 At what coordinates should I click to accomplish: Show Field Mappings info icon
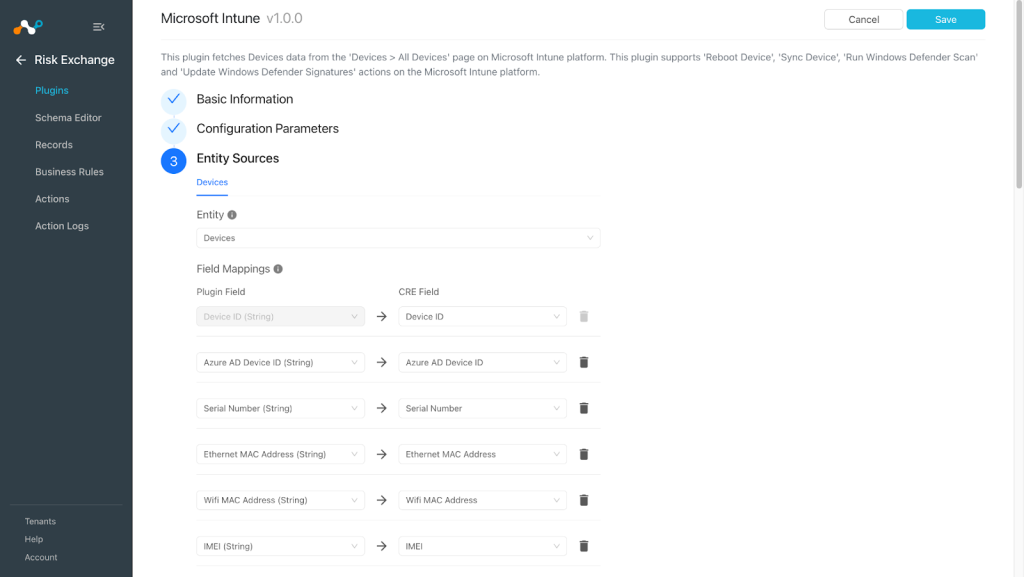point(278,269)
